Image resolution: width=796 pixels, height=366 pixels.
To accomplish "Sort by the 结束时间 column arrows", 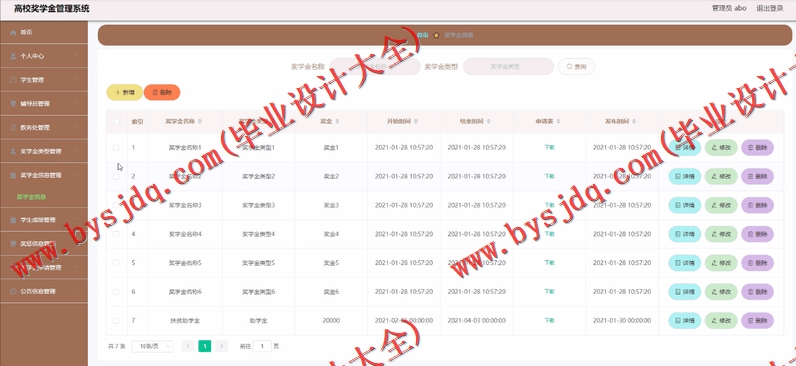I will pos(488,121).
